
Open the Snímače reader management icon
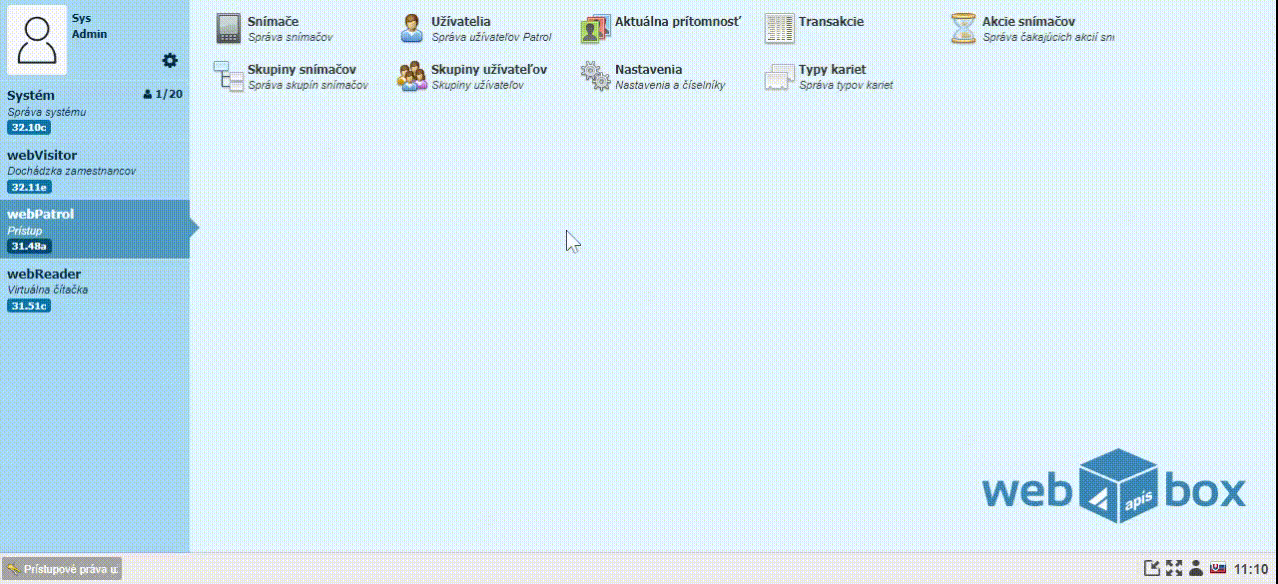click(230, 29)
